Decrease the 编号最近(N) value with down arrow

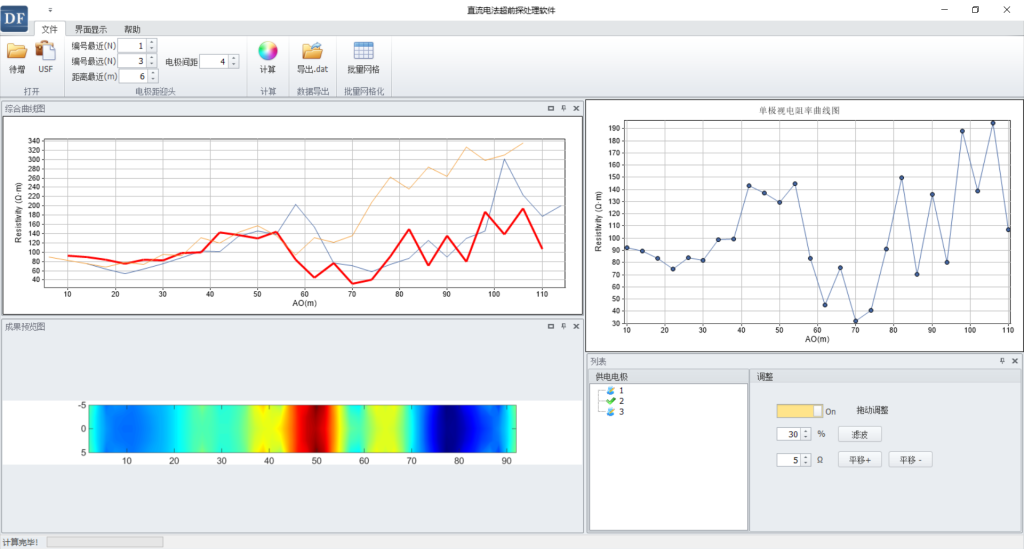click(x=152, y=49)
